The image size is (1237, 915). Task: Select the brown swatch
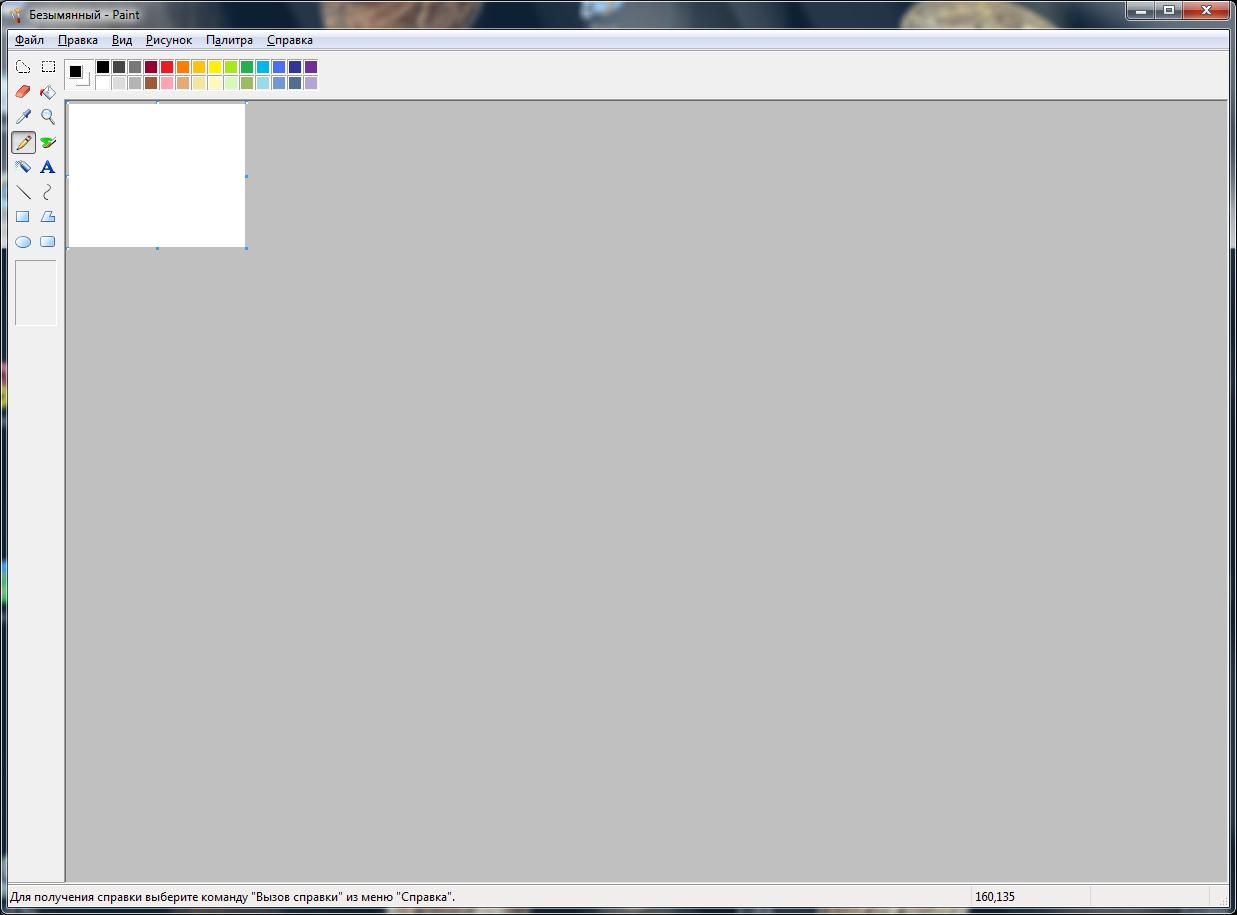151,83
